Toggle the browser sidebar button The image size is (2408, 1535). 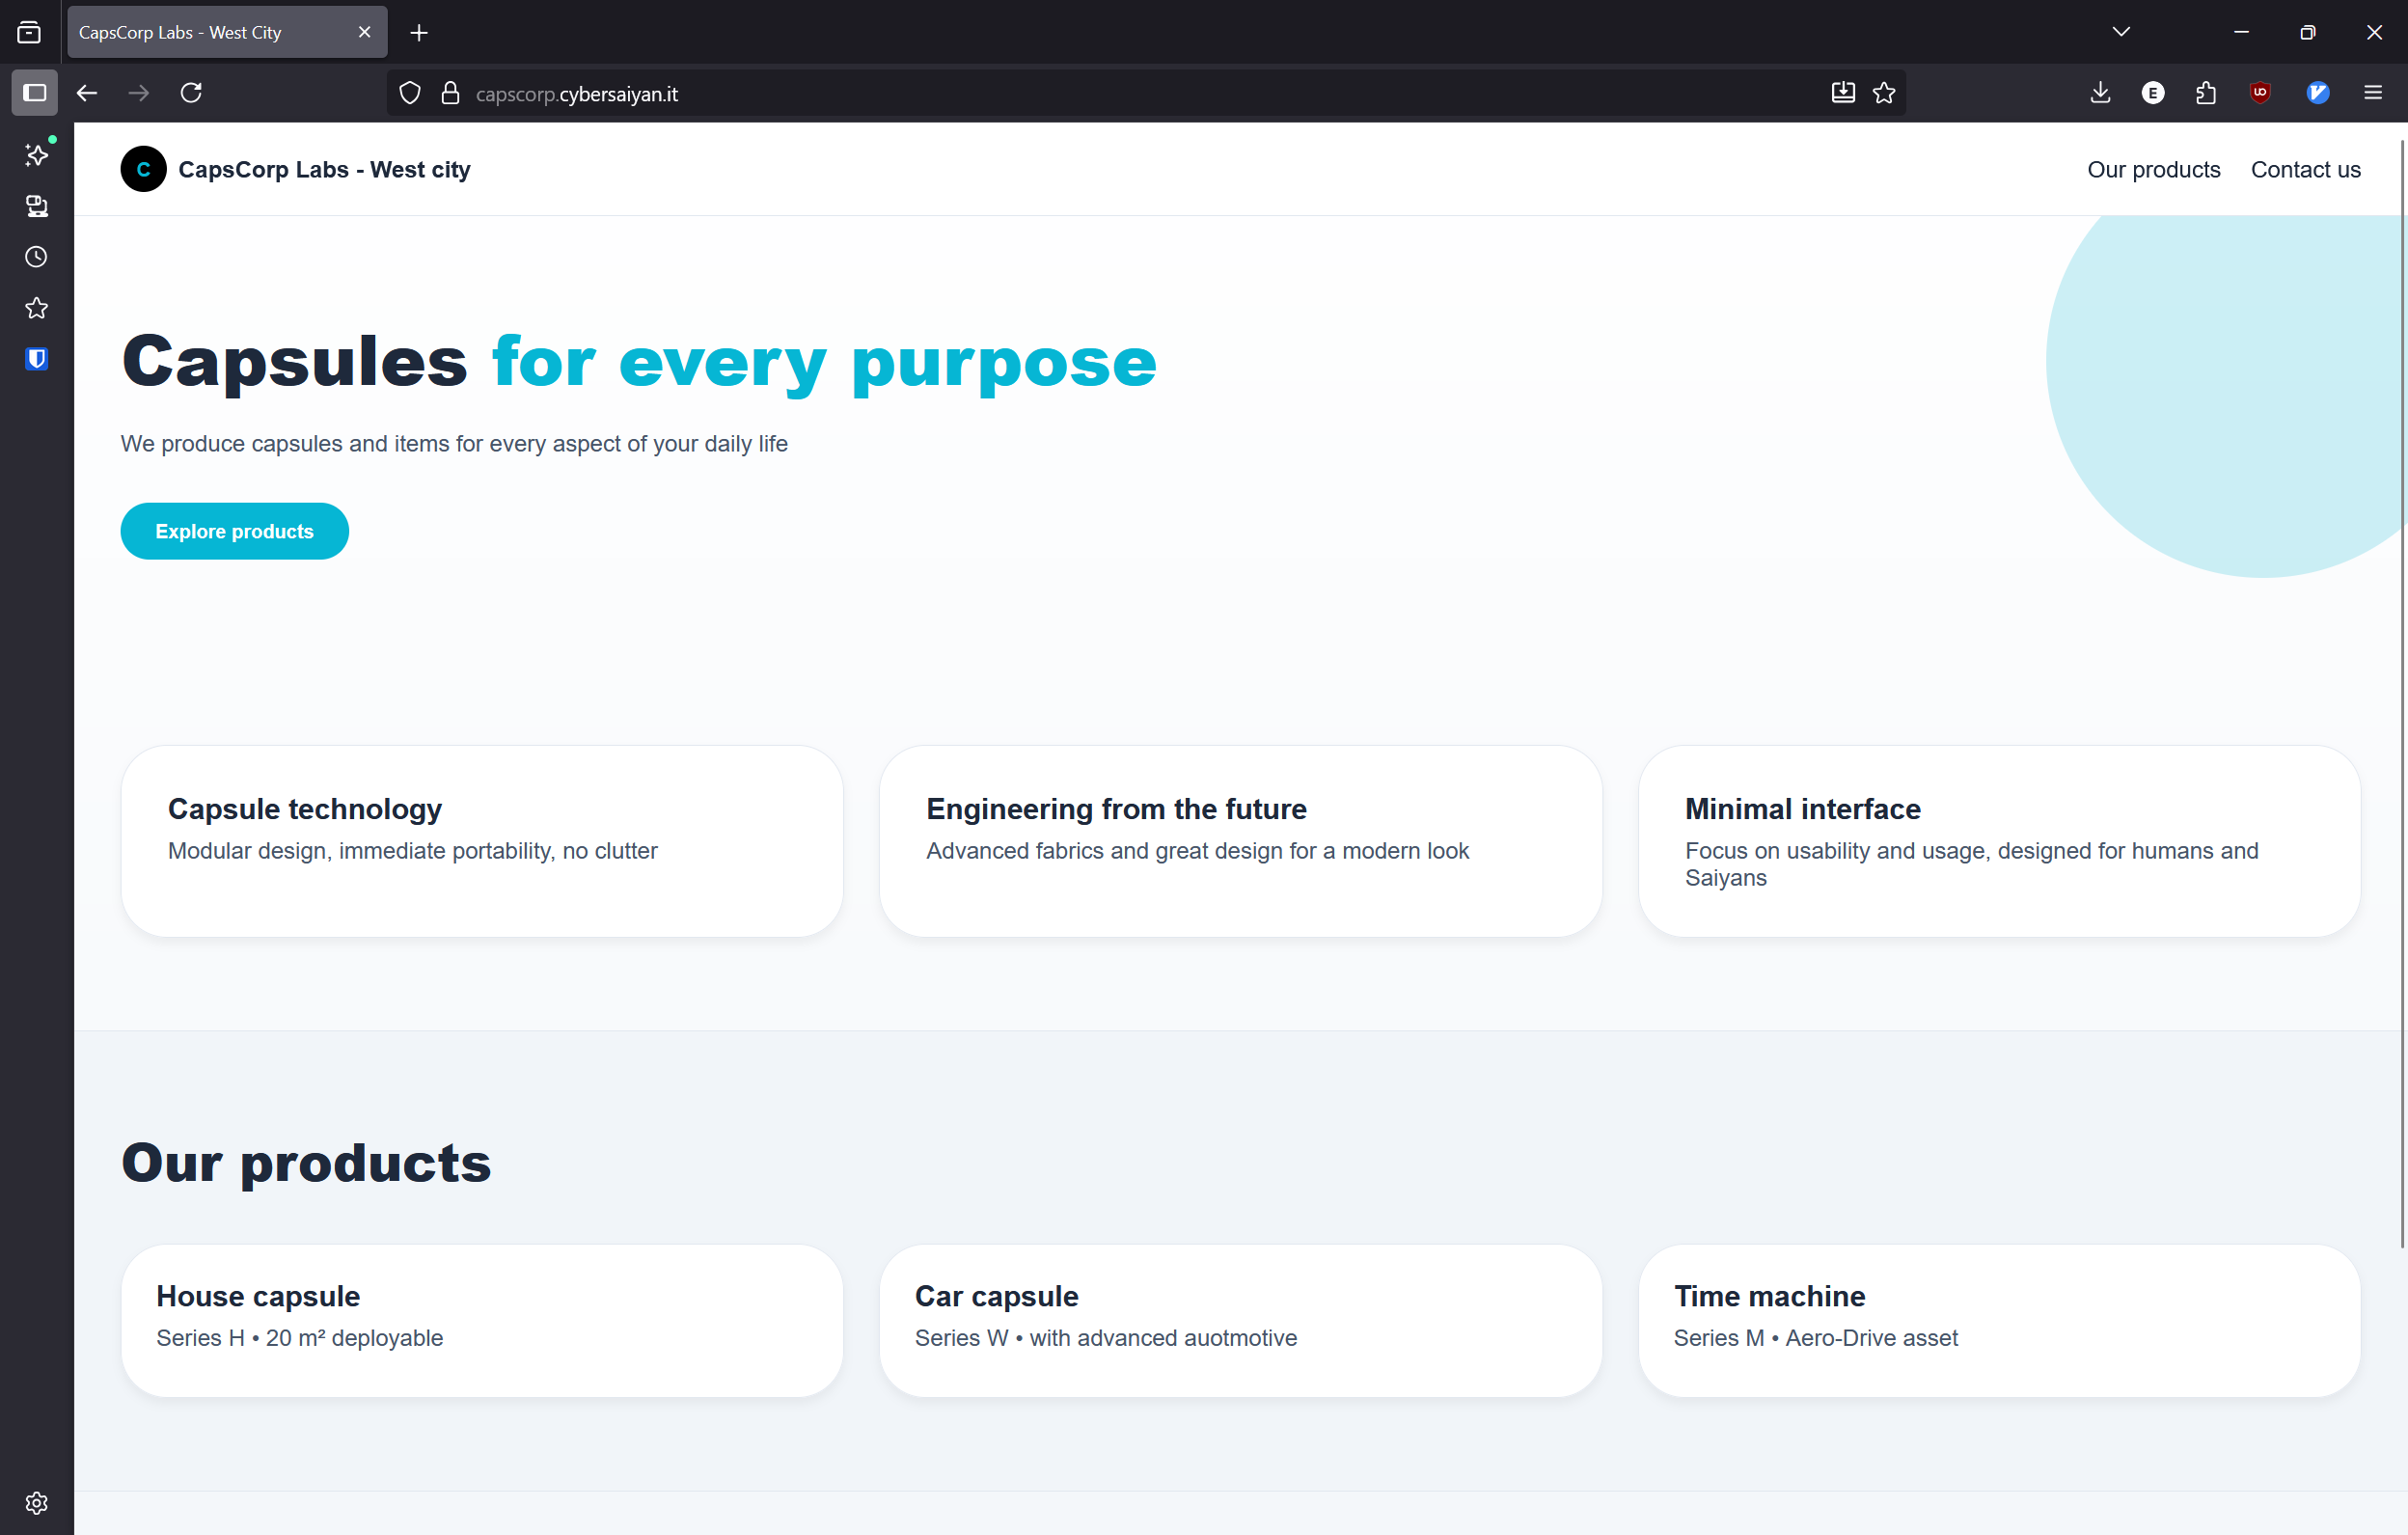click(35, 93)
